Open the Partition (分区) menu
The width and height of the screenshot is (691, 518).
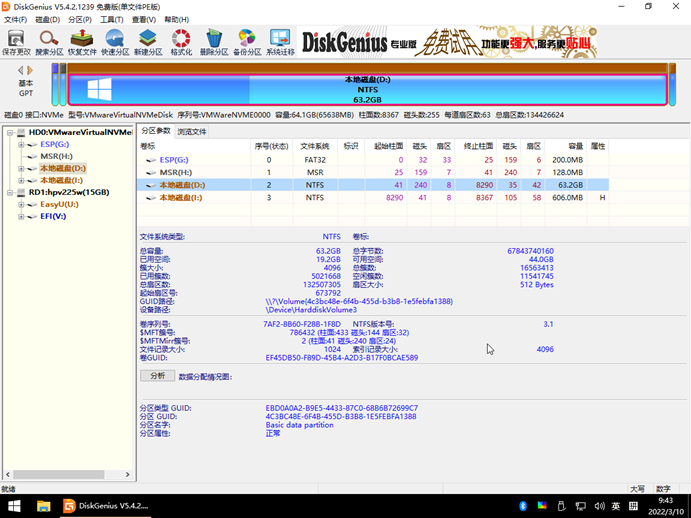click(80, 19)
